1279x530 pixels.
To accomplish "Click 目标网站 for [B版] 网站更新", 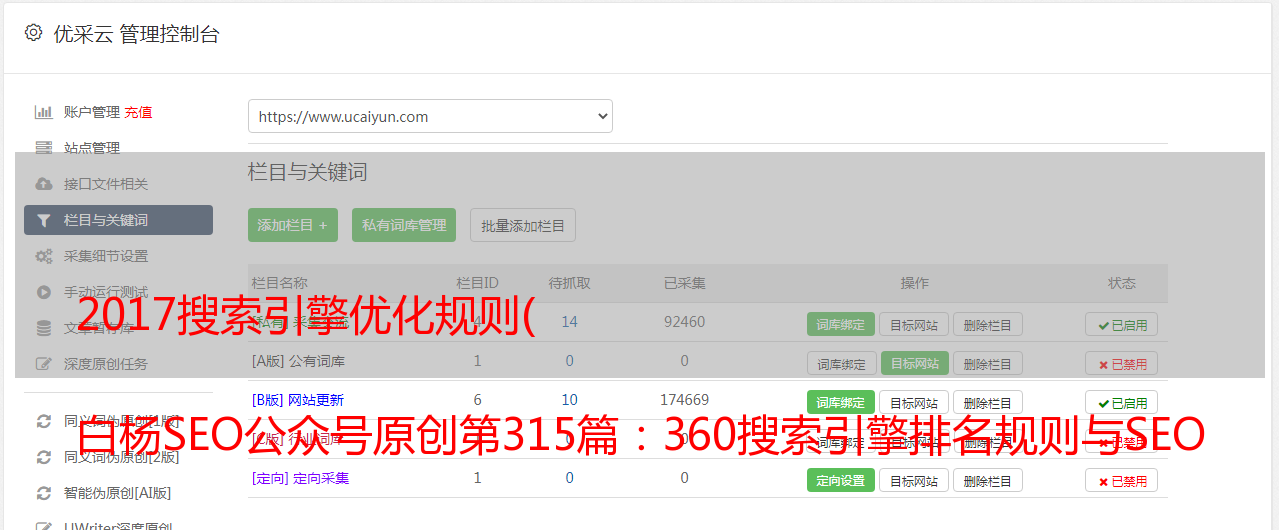I will (914, 402).
